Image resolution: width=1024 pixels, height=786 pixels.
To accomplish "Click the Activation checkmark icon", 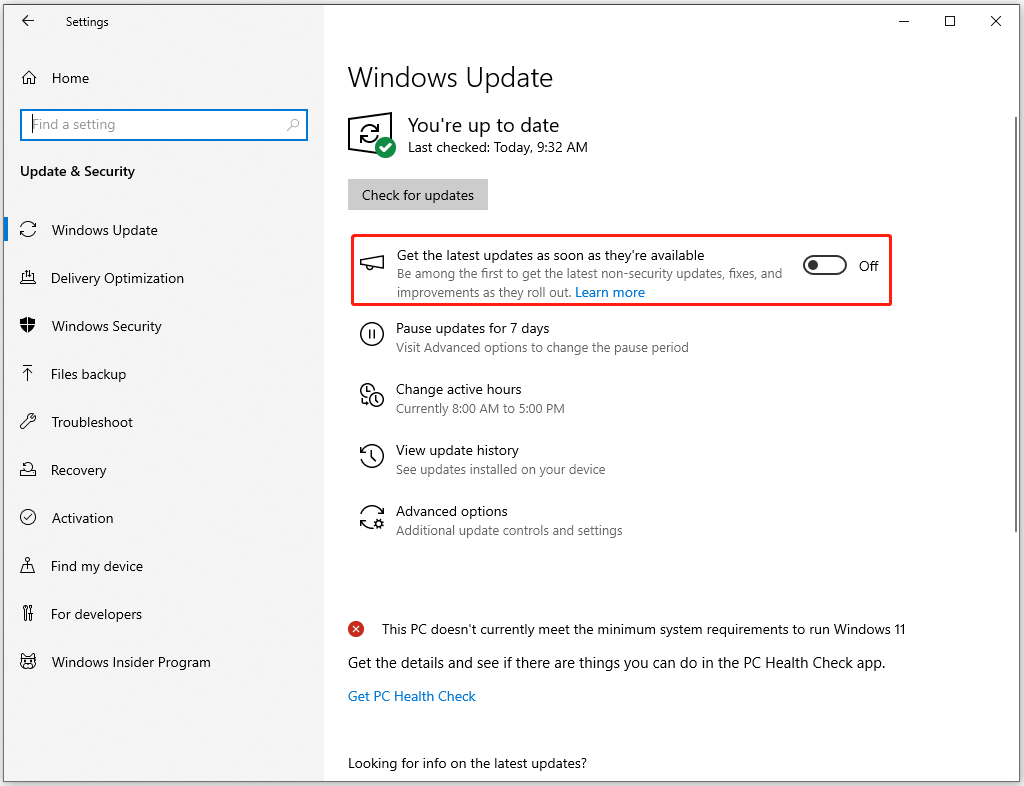I will tap(28, 518).
